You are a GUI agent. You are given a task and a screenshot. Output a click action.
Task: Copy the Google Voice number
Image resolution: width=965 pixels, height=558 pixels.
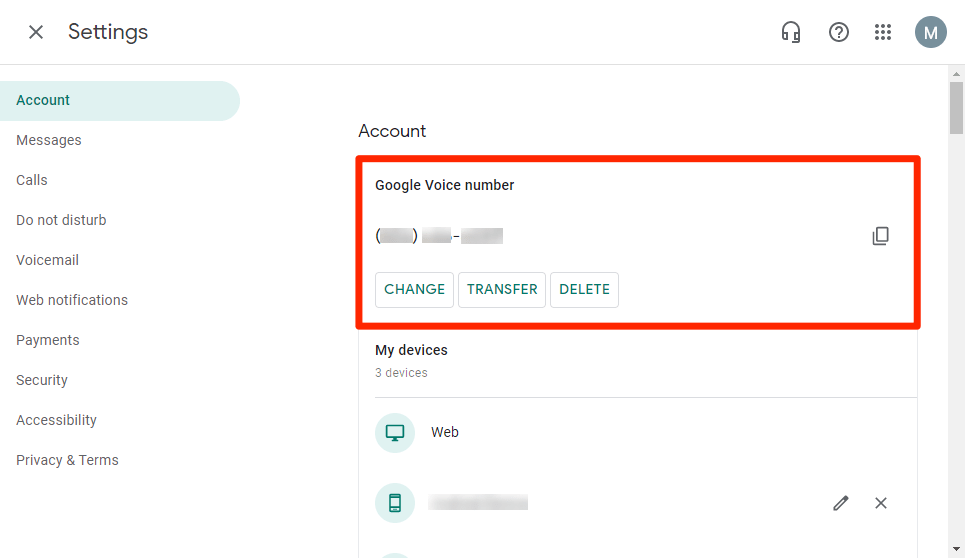point(881,236)
